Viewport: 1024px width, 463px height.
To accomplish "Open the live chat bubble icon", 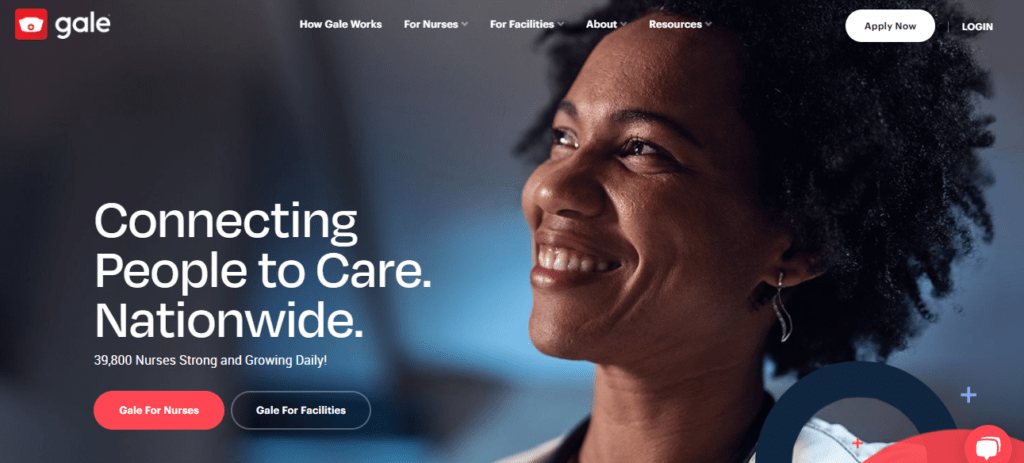I will (987, 447).
